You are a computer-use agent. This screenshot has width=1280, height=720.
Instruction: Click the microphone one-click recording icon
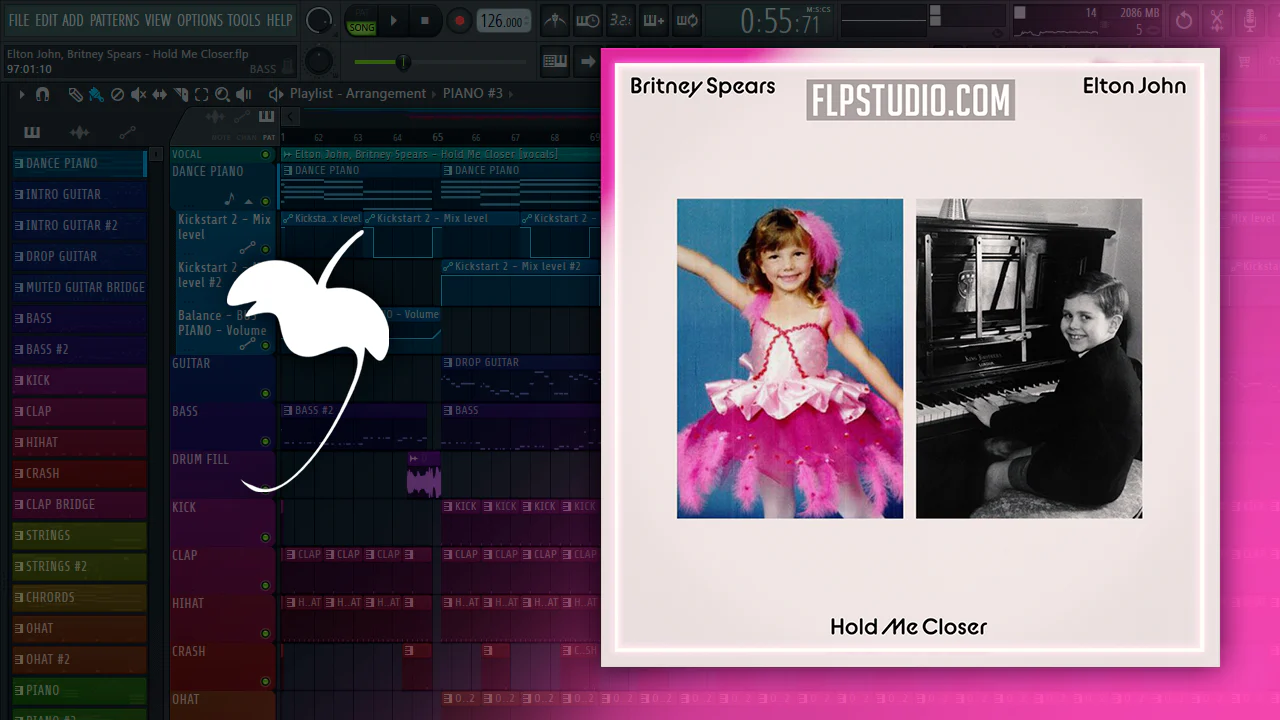(x=1250, y=20)
